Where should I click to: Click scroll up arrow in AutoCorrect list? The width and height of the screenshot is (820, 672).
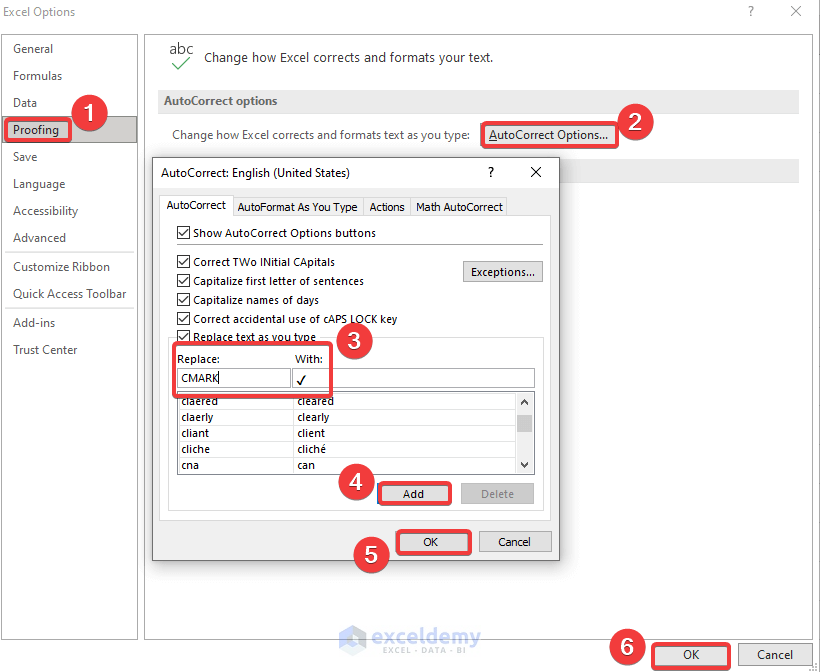tap(525, 402)
